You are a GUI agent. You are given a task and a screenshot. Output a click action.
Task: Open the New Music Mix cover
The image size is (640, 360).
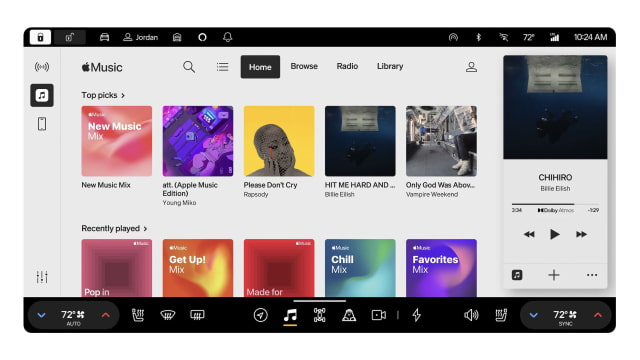click(117, 141)
